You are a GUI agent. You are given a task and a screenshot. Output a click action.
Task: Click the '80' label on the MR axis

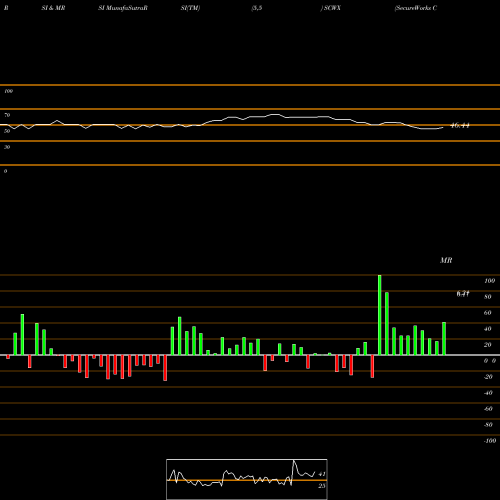point(488,297)
